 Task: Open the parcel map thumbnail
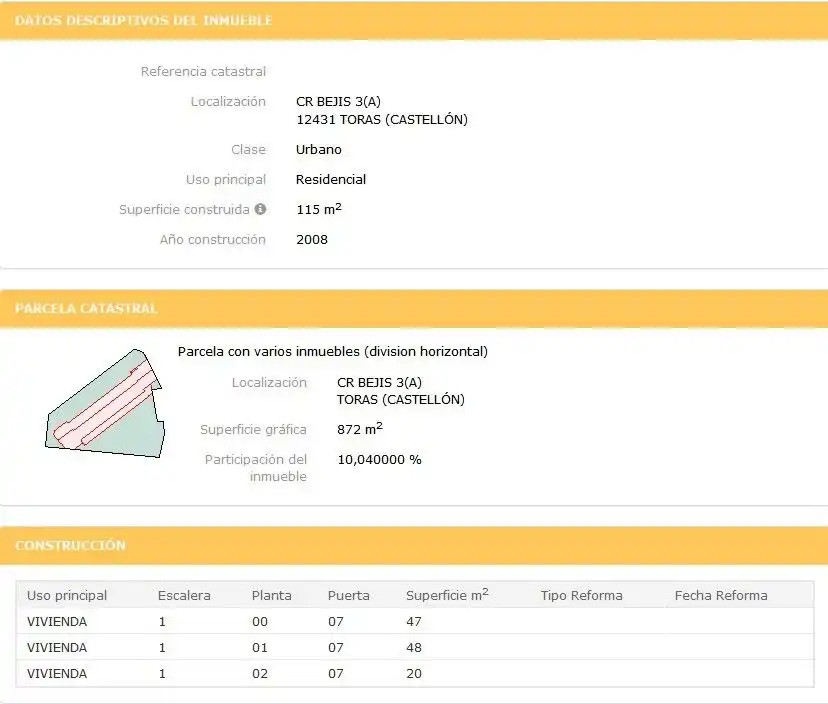tap(105, 403)
